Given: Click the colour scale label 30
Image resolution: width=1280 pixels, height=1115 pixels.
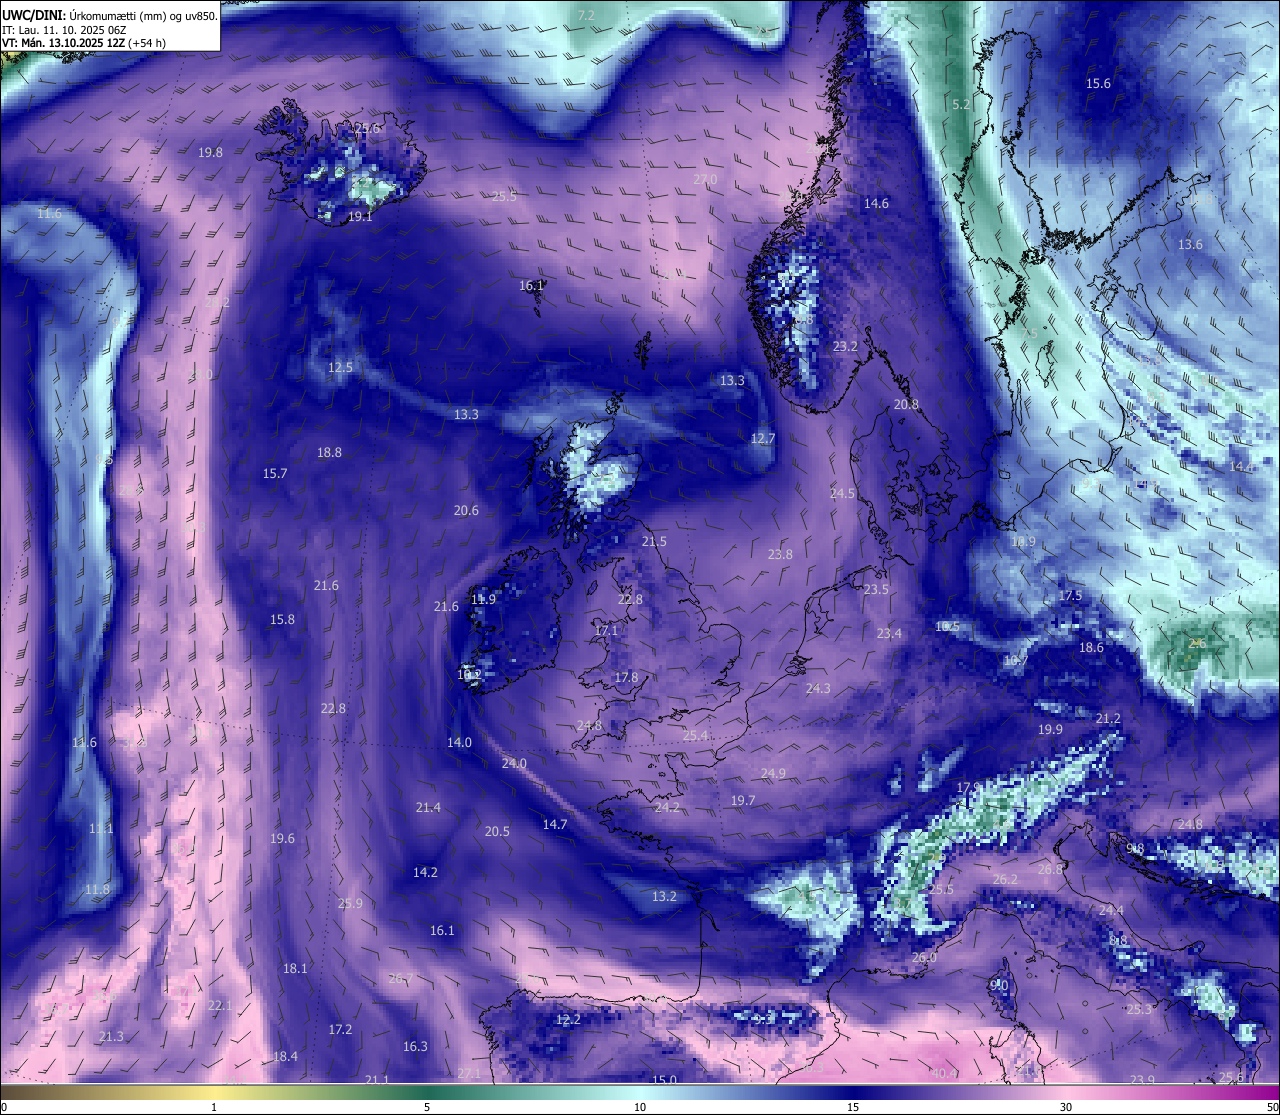Looking at the screenshot, I should (1066, 1107).
